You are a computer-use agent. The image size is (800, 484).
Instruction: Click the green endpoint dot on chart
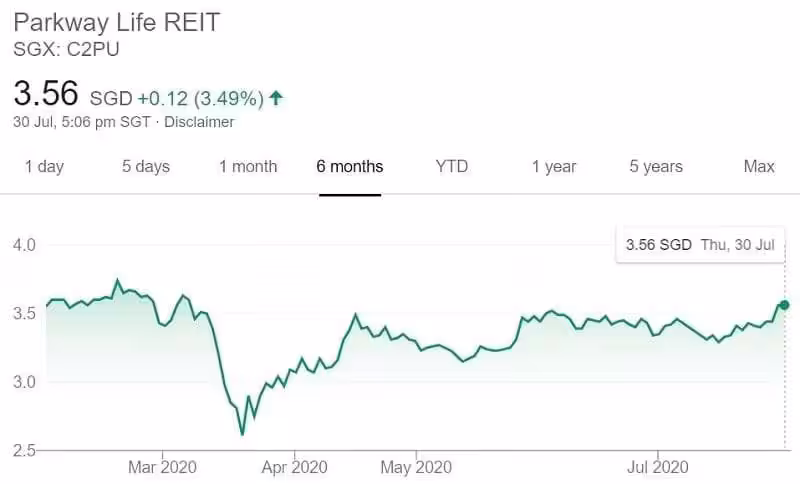click(x=784, y=305)
